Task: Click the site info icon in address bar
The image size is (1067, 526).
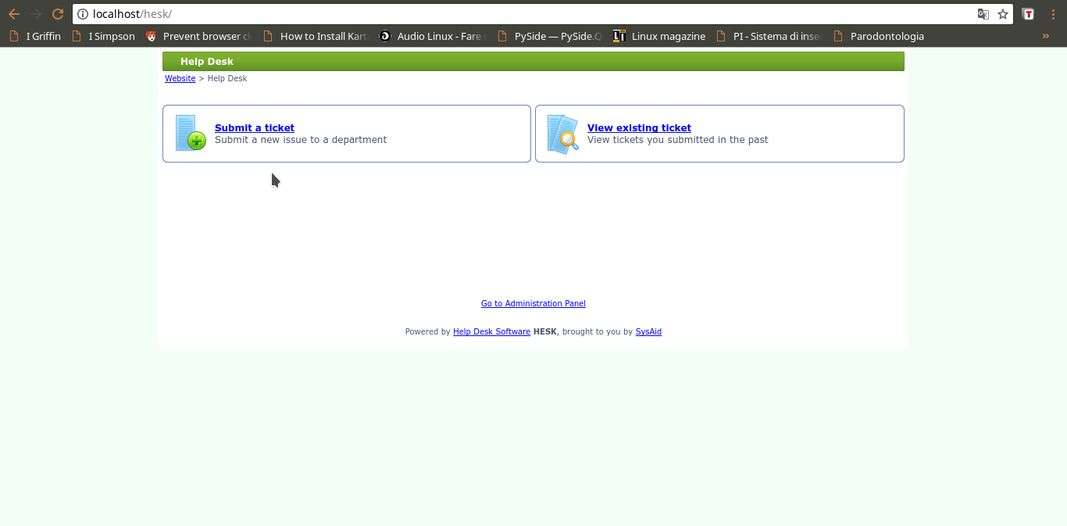Action: [82, 14]
